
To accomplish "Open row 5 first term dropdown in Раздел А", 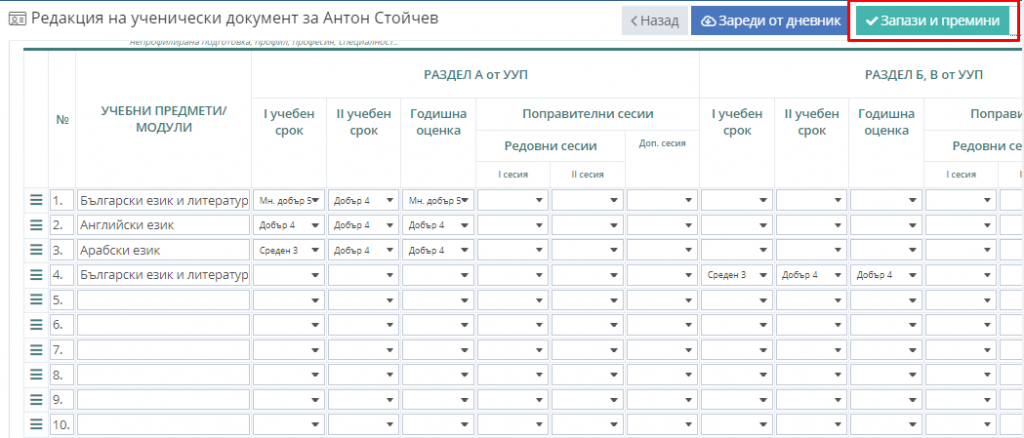I will (289, 300).
